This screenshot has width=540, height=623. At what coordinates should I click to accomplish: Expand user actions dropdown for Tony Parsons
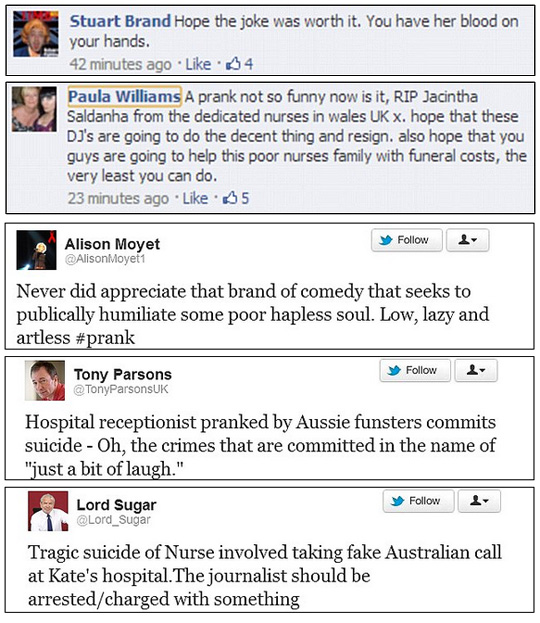tap(476, 370)
